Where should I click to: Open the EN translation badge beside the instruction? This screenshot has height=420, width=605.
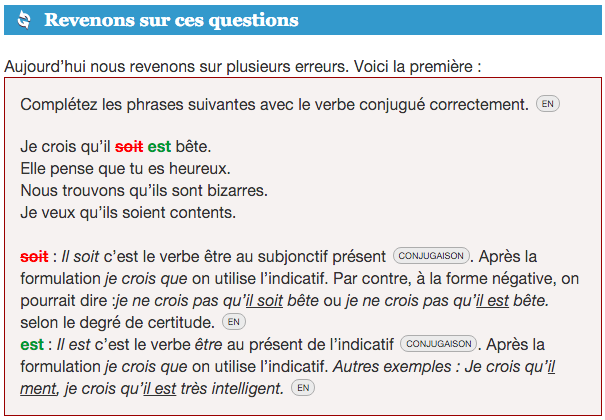(548, 104)
